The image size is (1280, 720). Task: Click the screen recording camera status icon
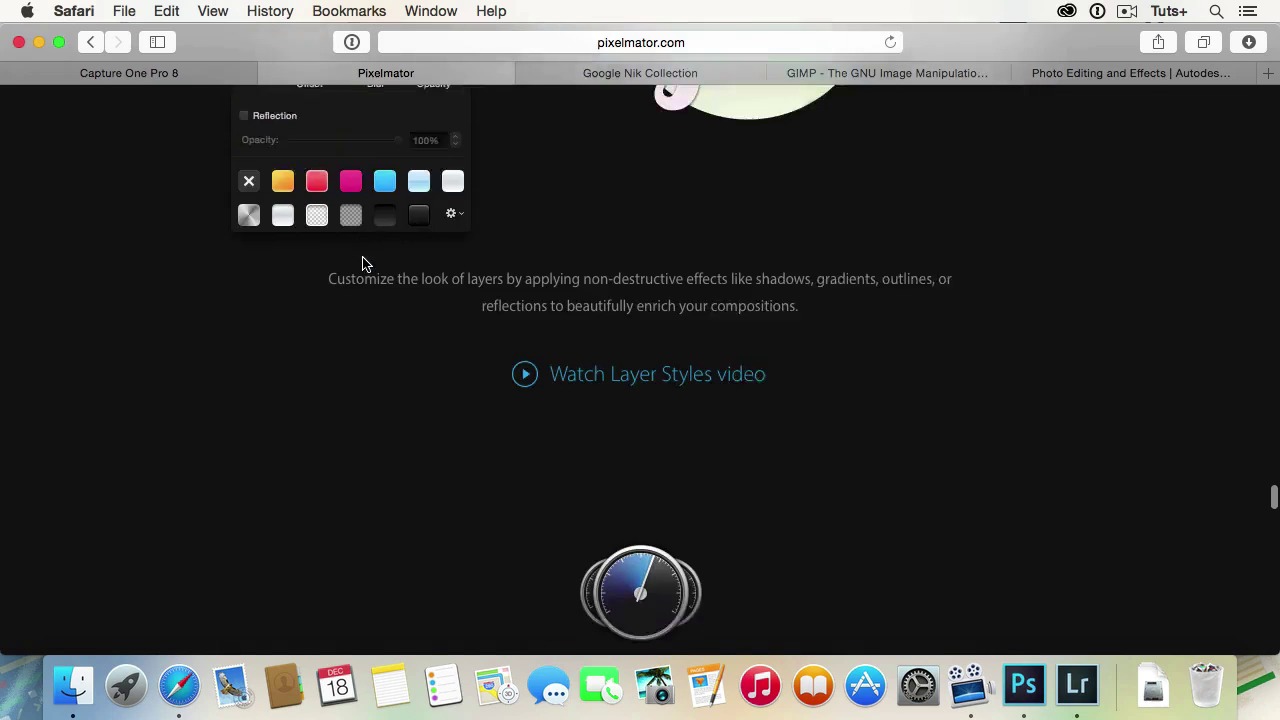pyautogui.click(x=1127, y=11)
